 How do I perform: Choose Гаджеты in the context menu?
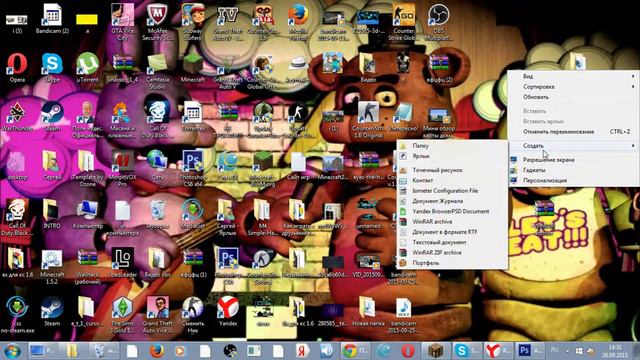click(573, 170)
